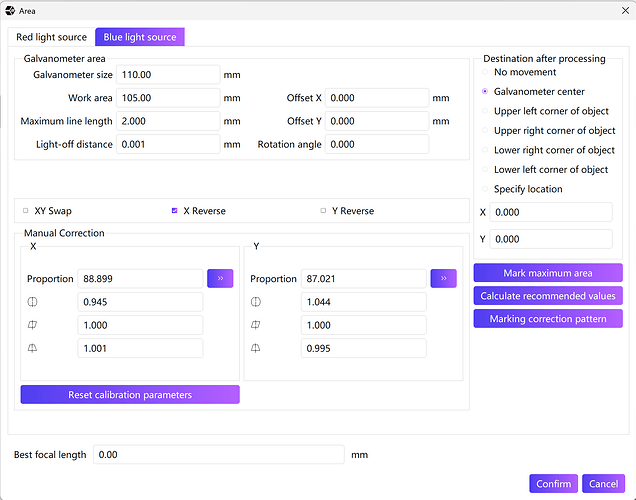Click the Y Proportion field 87.021
The image size is (636, 500).
(364, 279)
